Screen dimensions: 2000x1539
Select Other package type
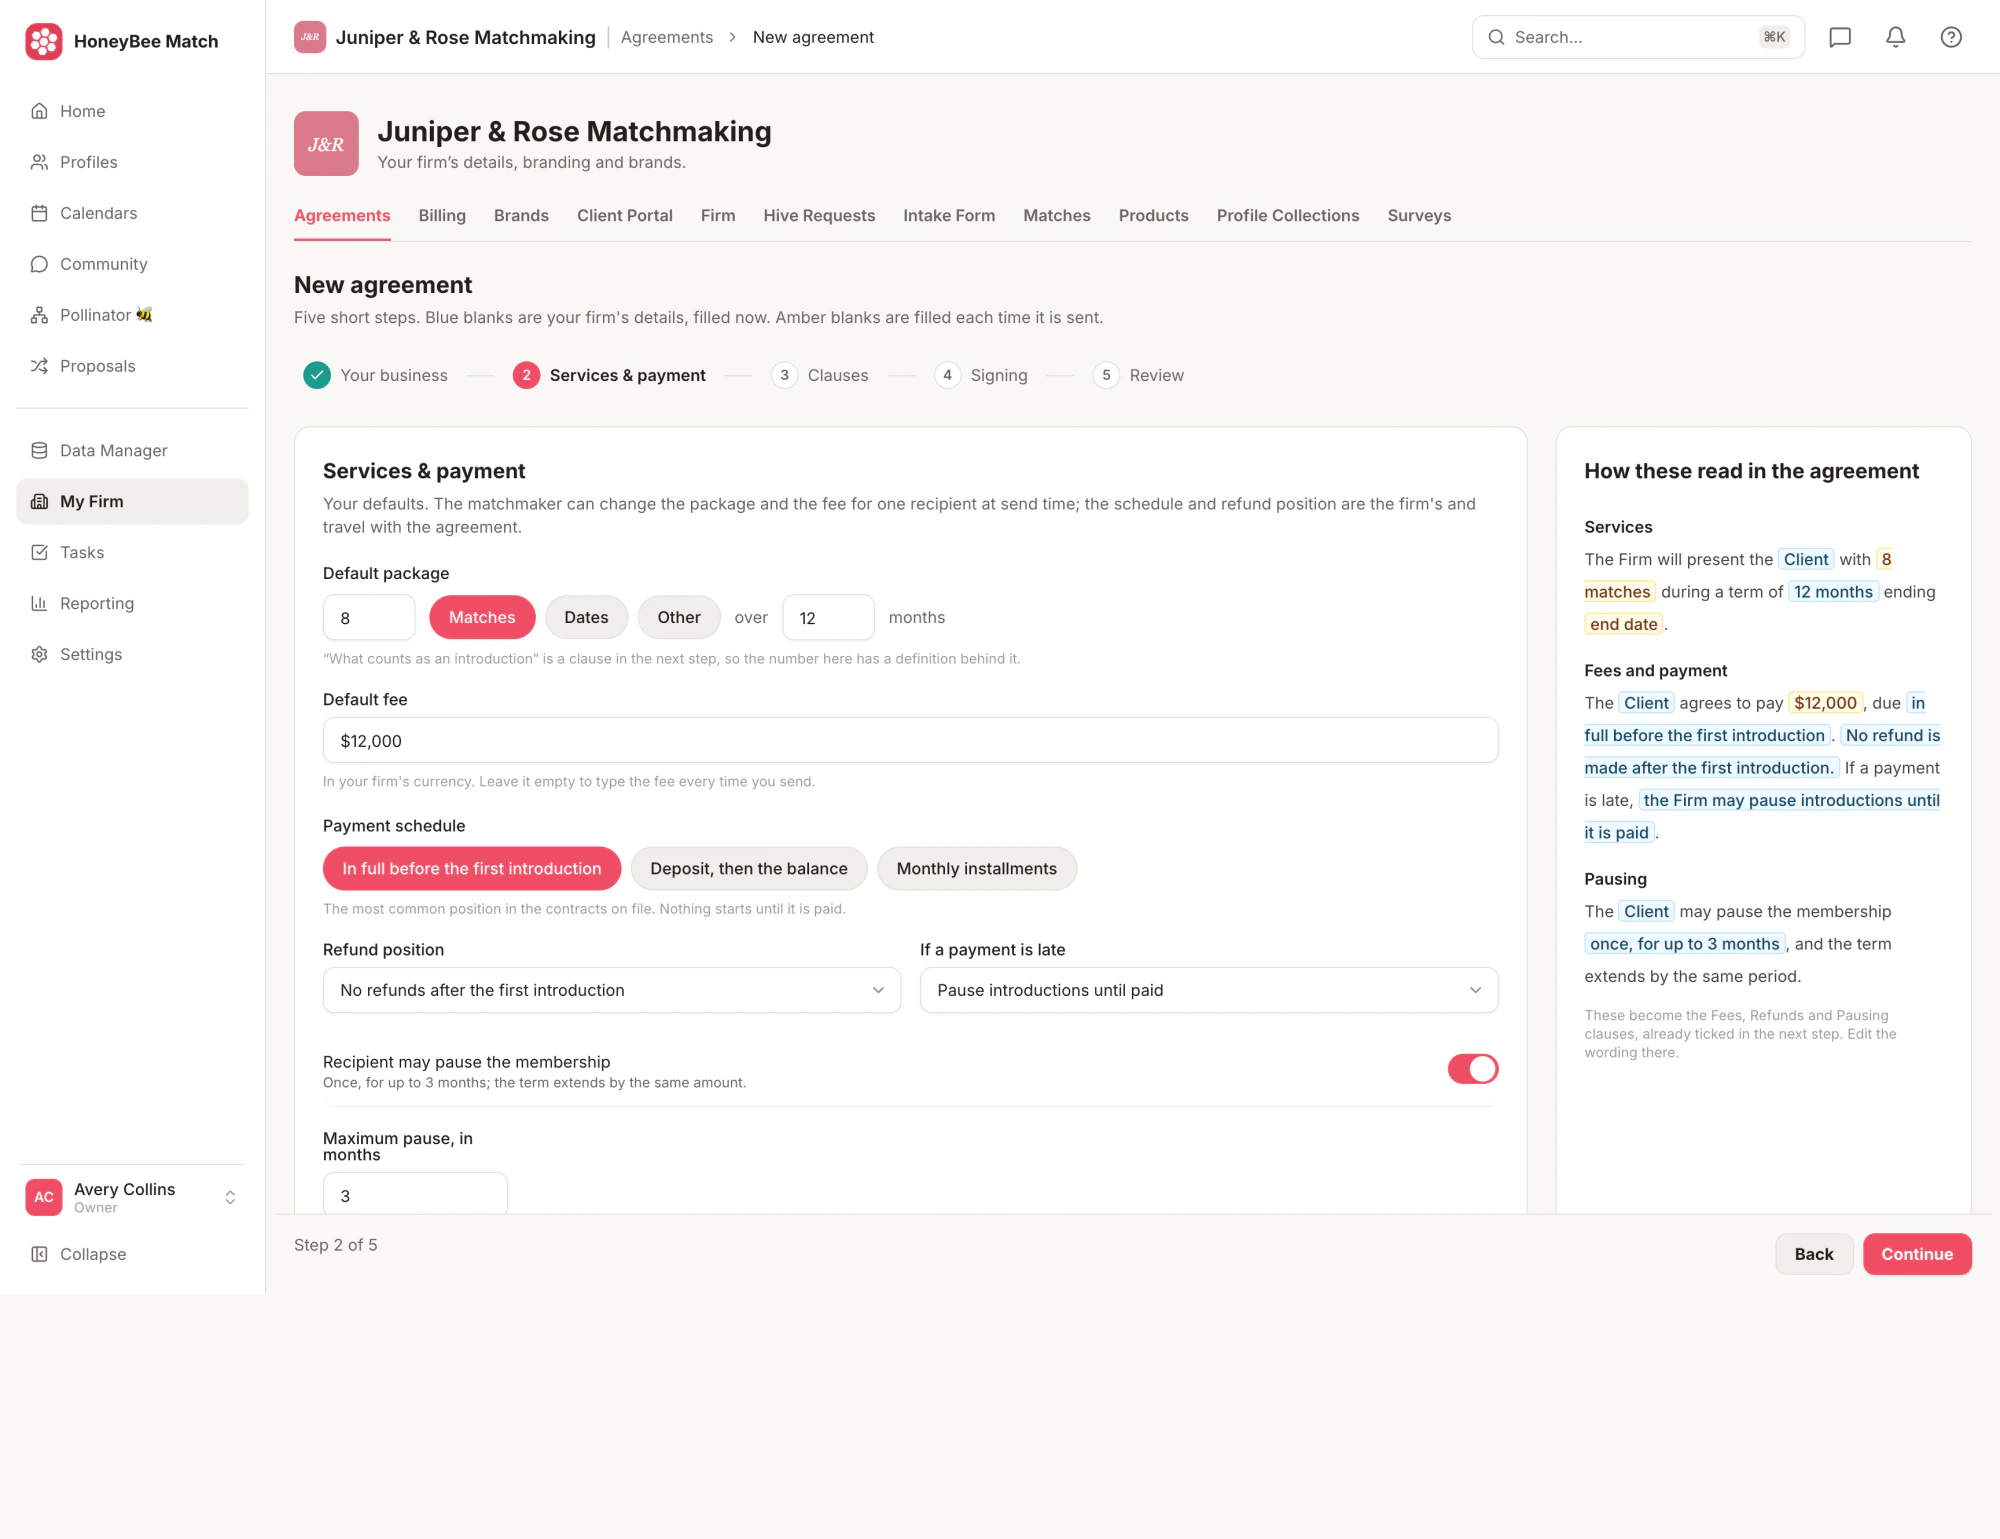pyautogui.click(x=679, y=617)
